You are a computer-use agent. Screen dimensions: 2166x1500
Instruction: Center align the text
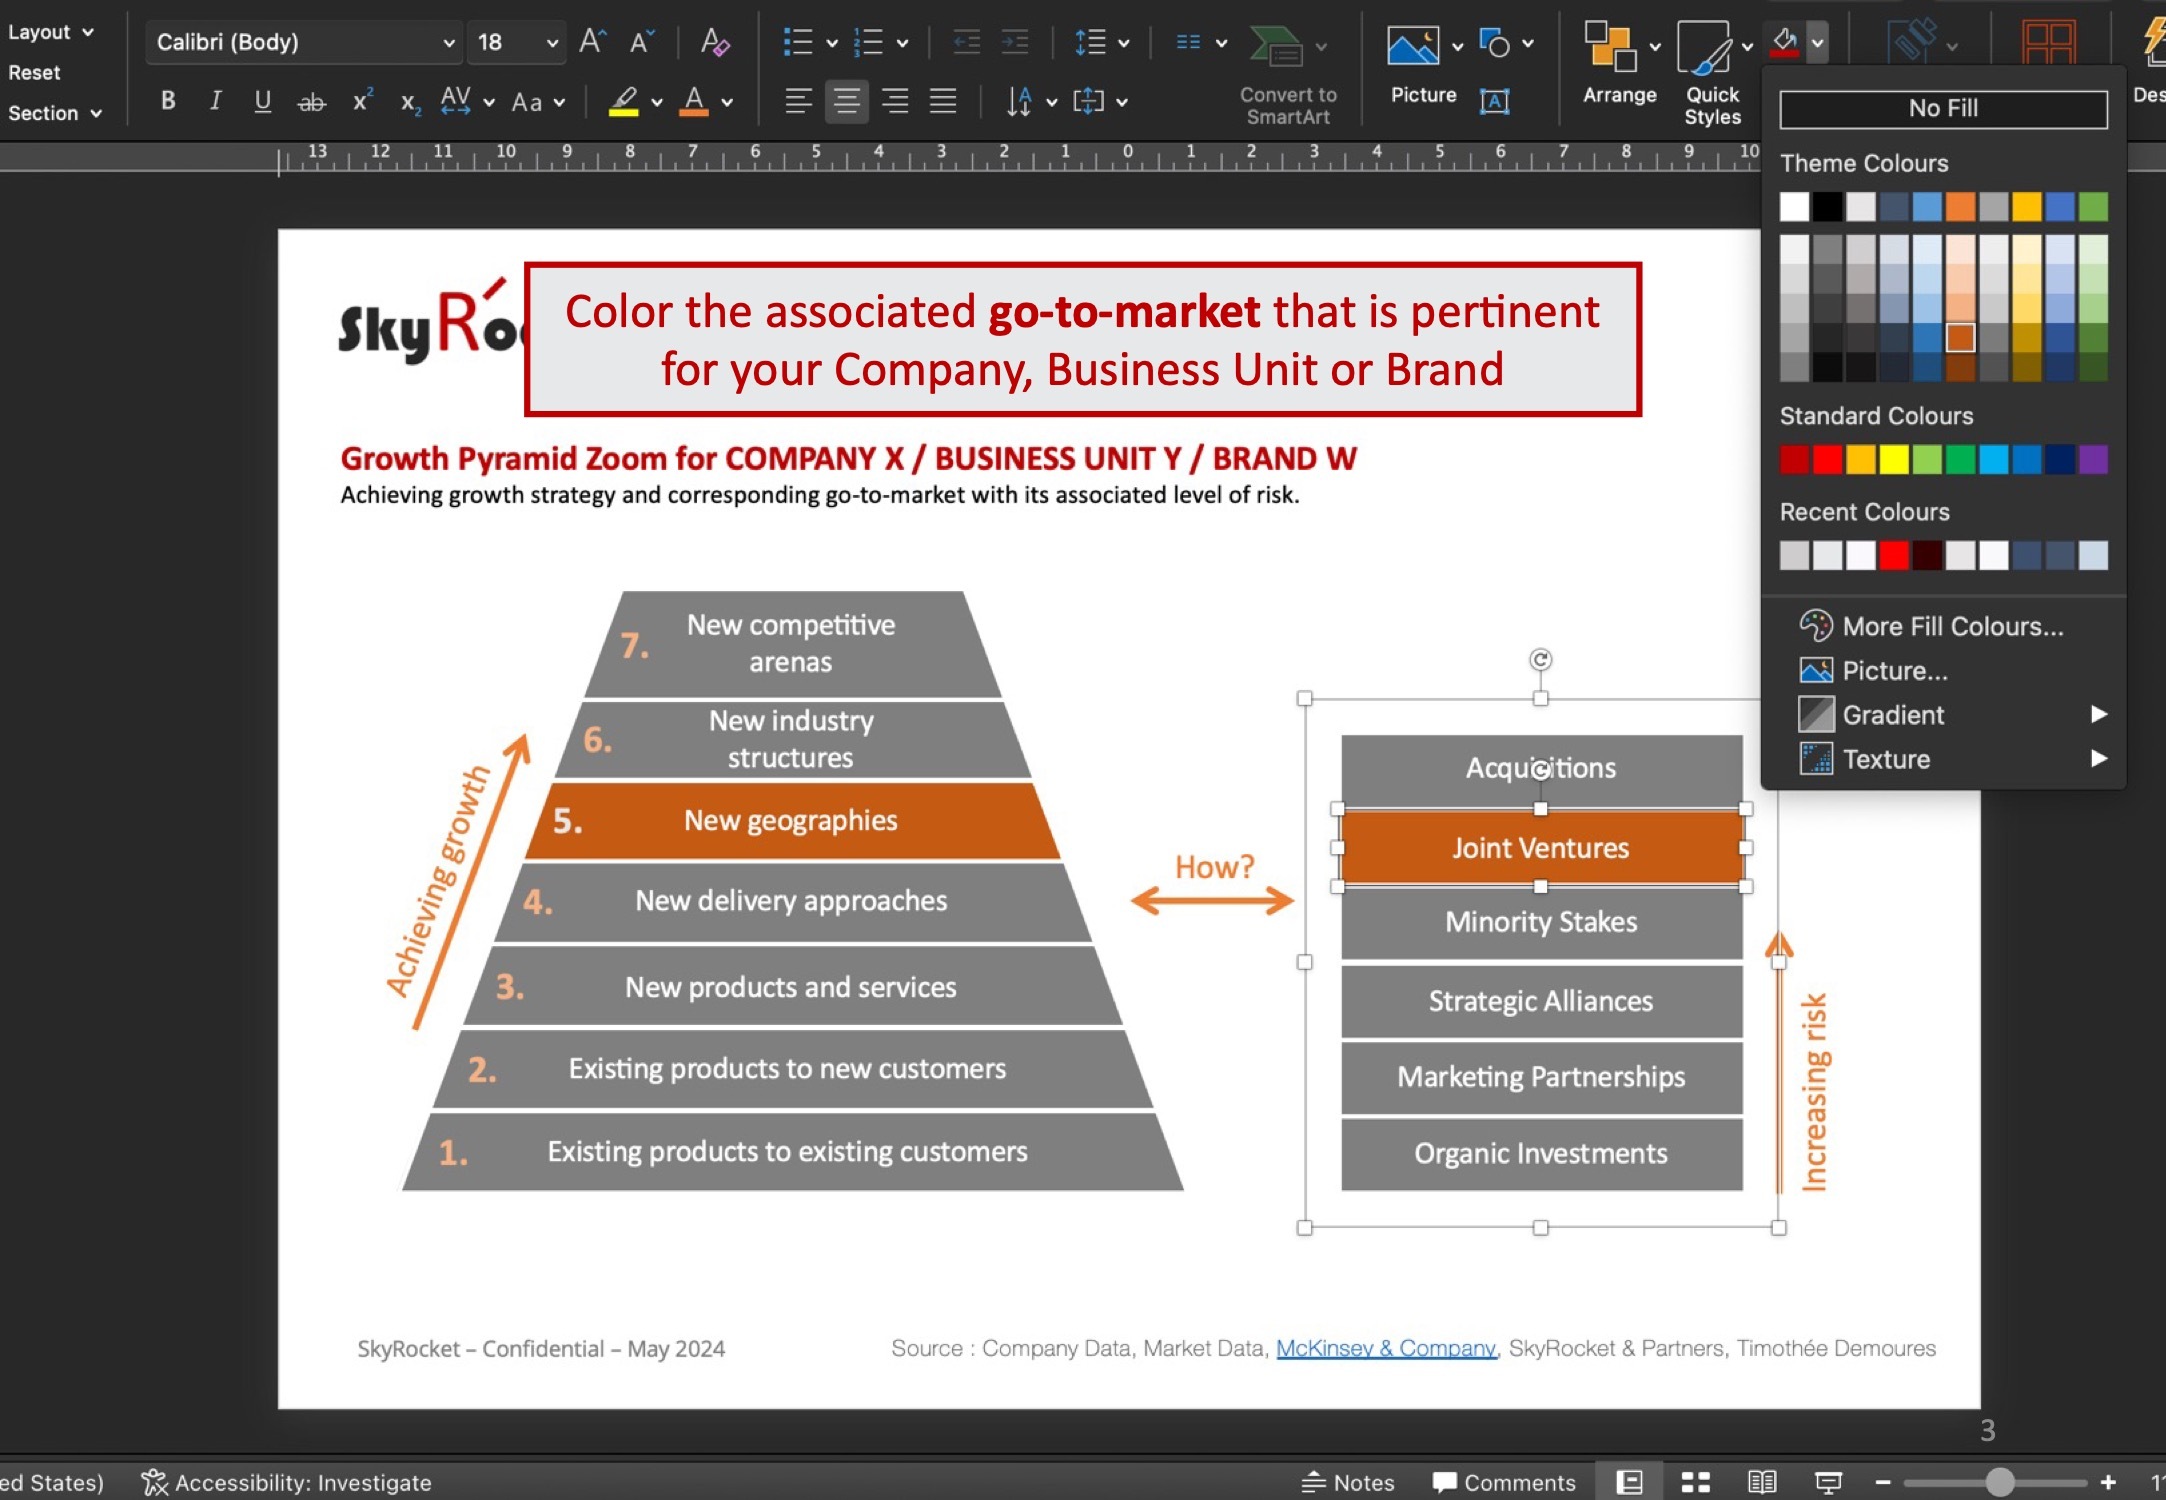coord(847,101)
